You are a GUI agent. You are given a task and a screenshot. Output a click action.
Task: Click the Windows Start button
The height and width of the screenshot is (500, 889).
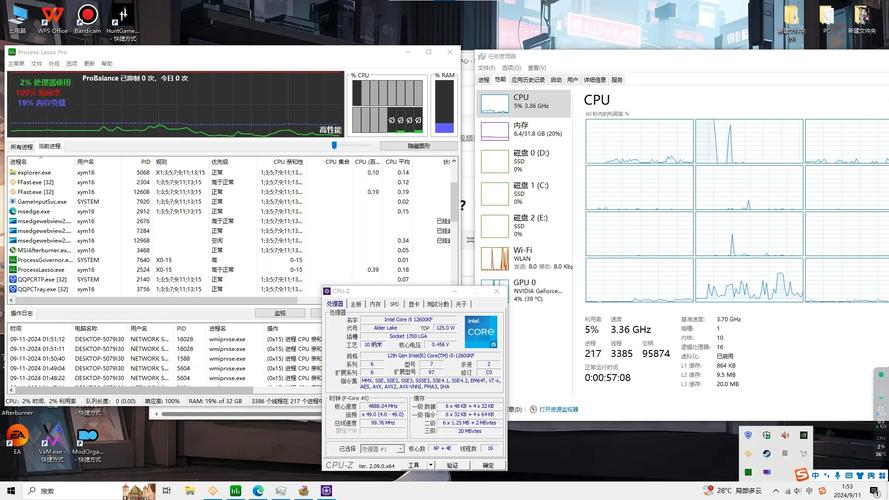pos(12,491)
